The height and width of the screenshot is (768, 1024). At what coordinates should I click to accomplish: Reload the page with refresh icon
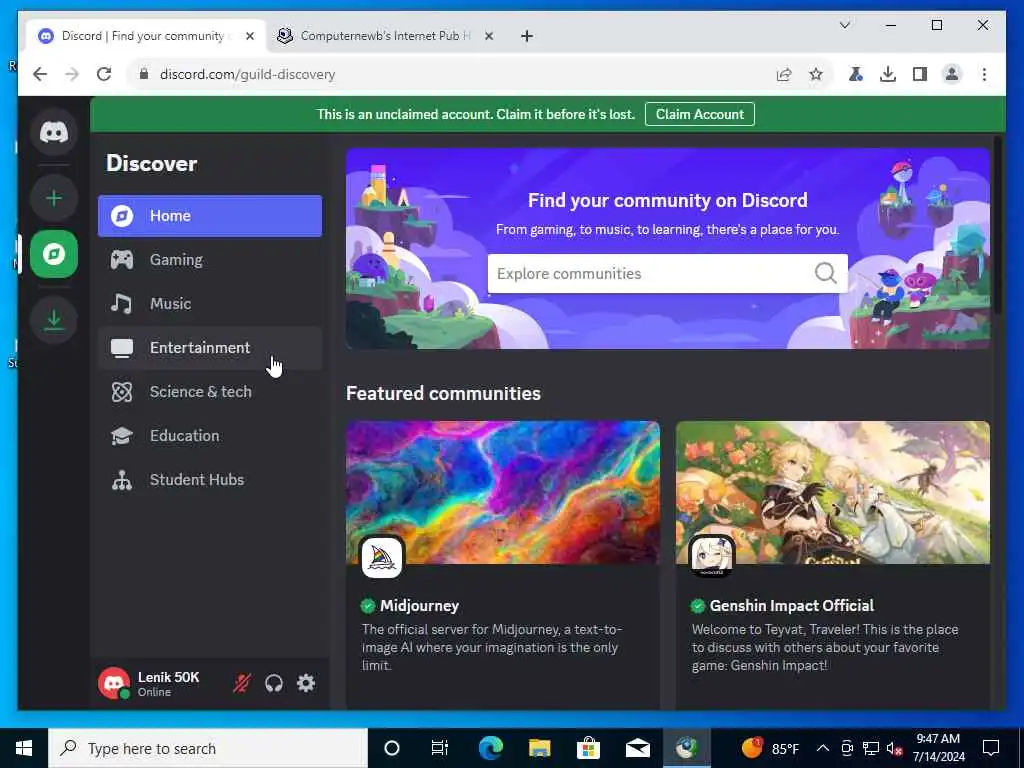click(104, 74)
